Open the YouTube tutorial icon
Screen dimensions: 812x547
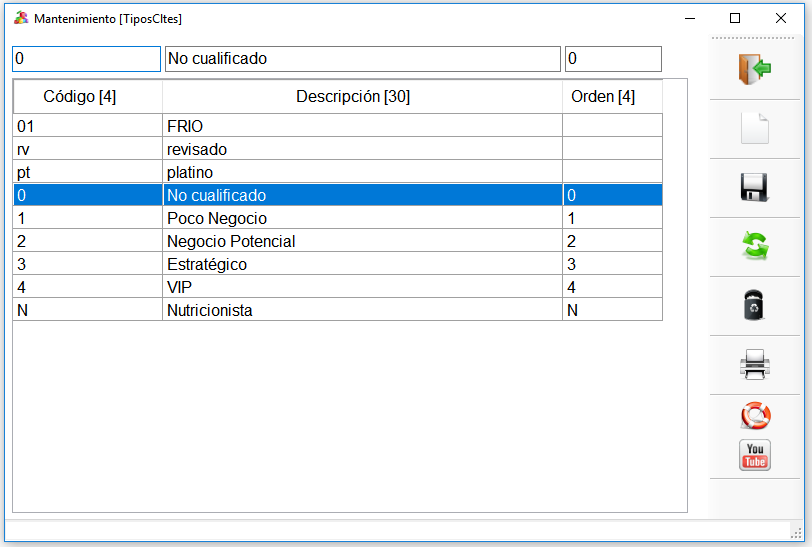(x=755, y=455)
